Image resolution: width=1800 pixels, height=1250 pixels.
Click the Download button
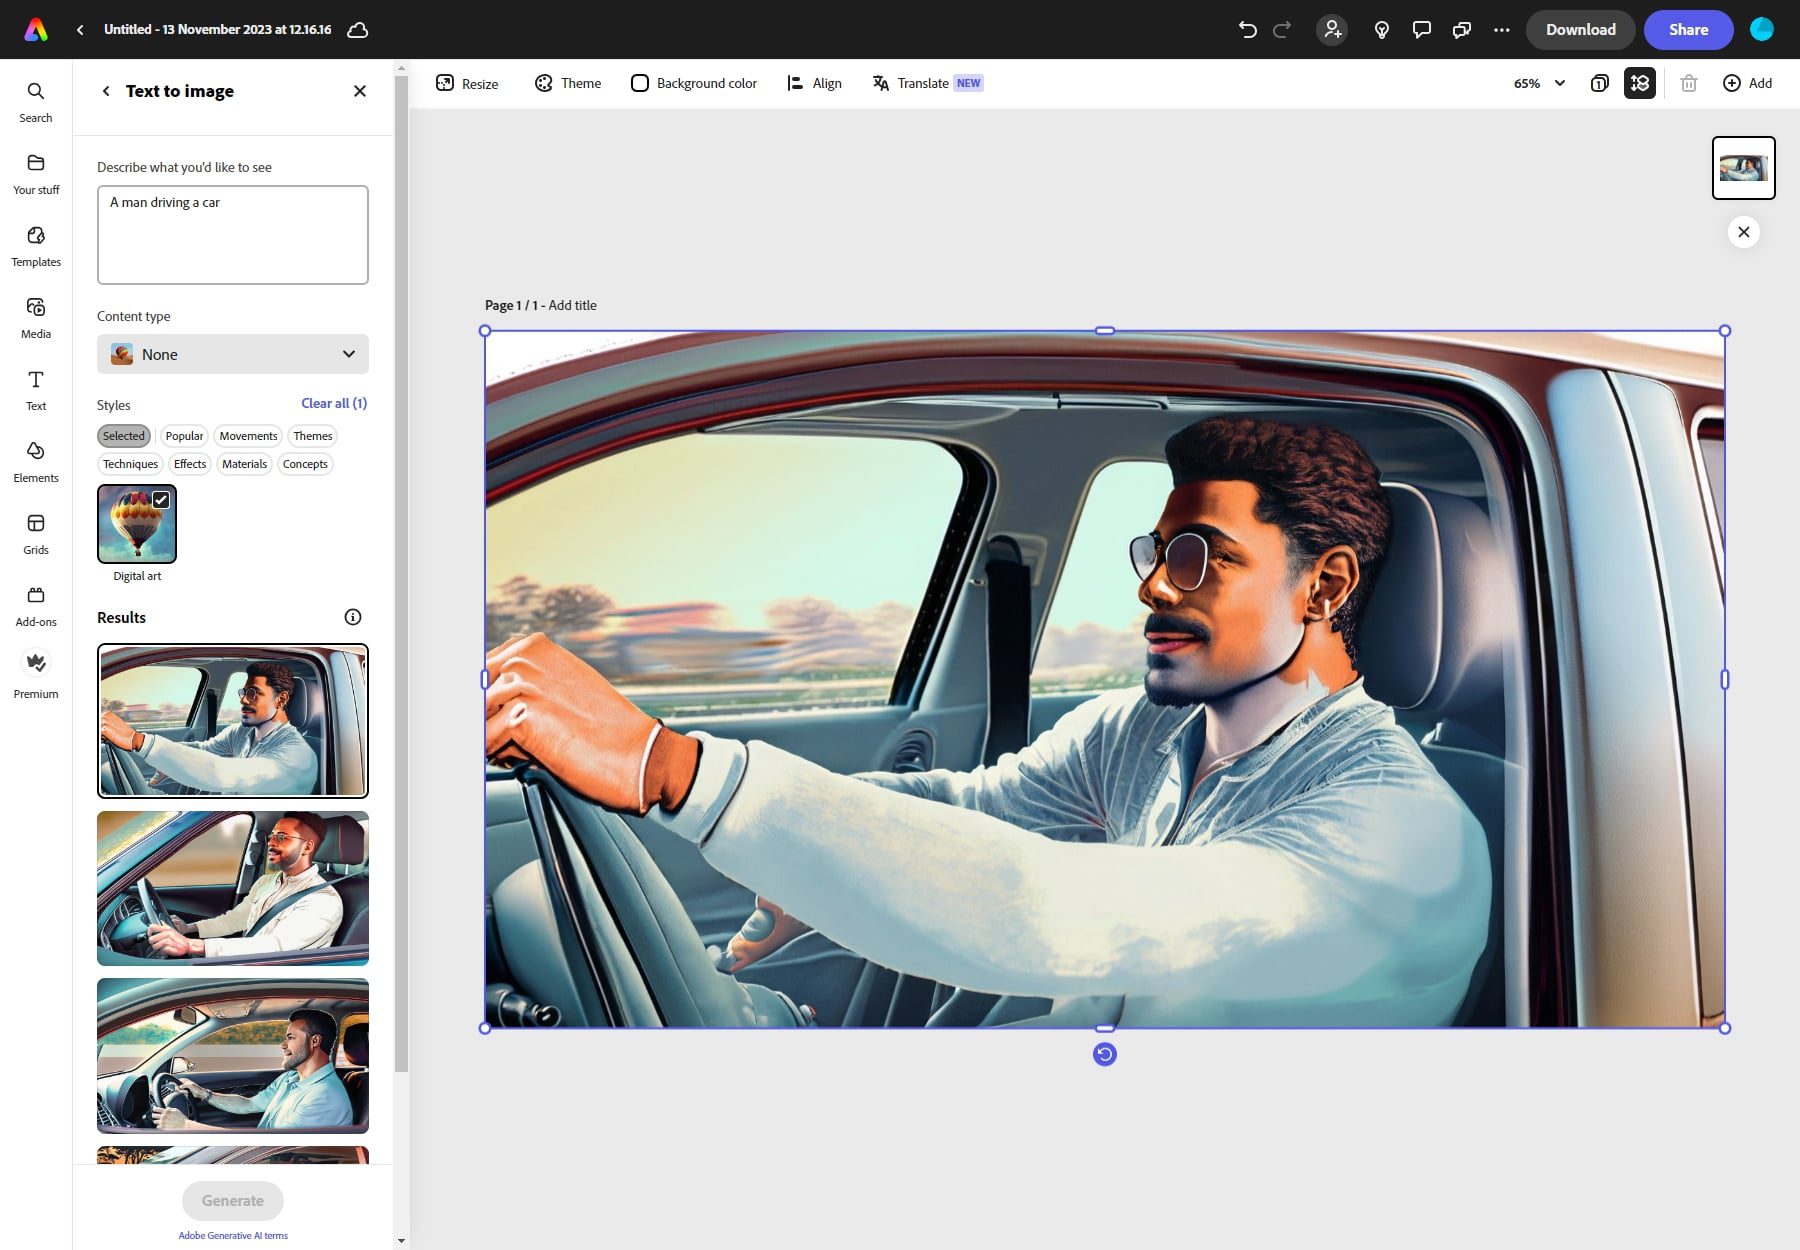click(x=1580, y=29)
